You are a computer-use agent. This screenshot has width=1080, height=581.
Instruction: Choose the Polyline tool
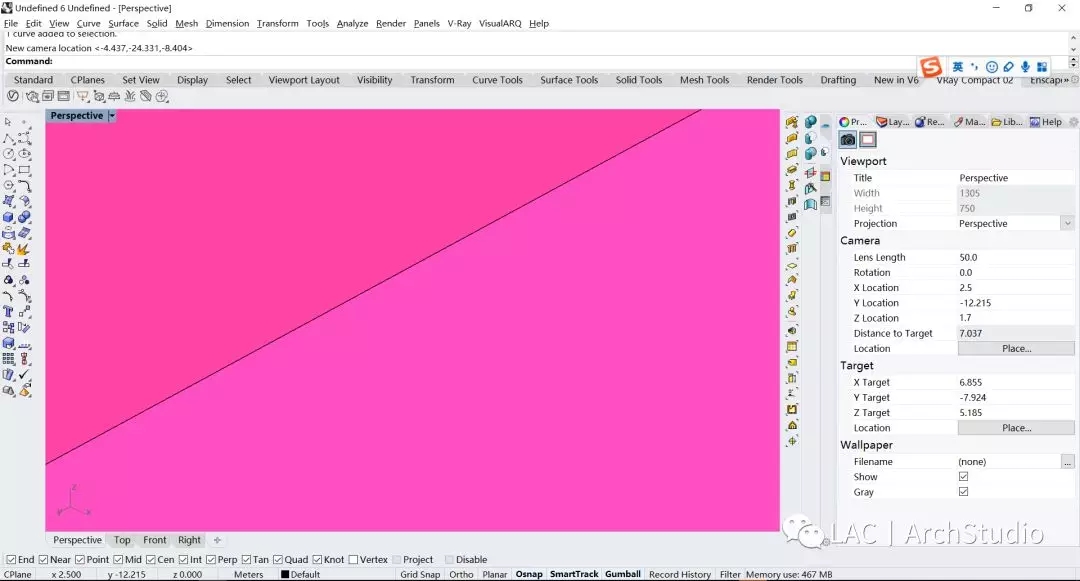click(8, 138)
